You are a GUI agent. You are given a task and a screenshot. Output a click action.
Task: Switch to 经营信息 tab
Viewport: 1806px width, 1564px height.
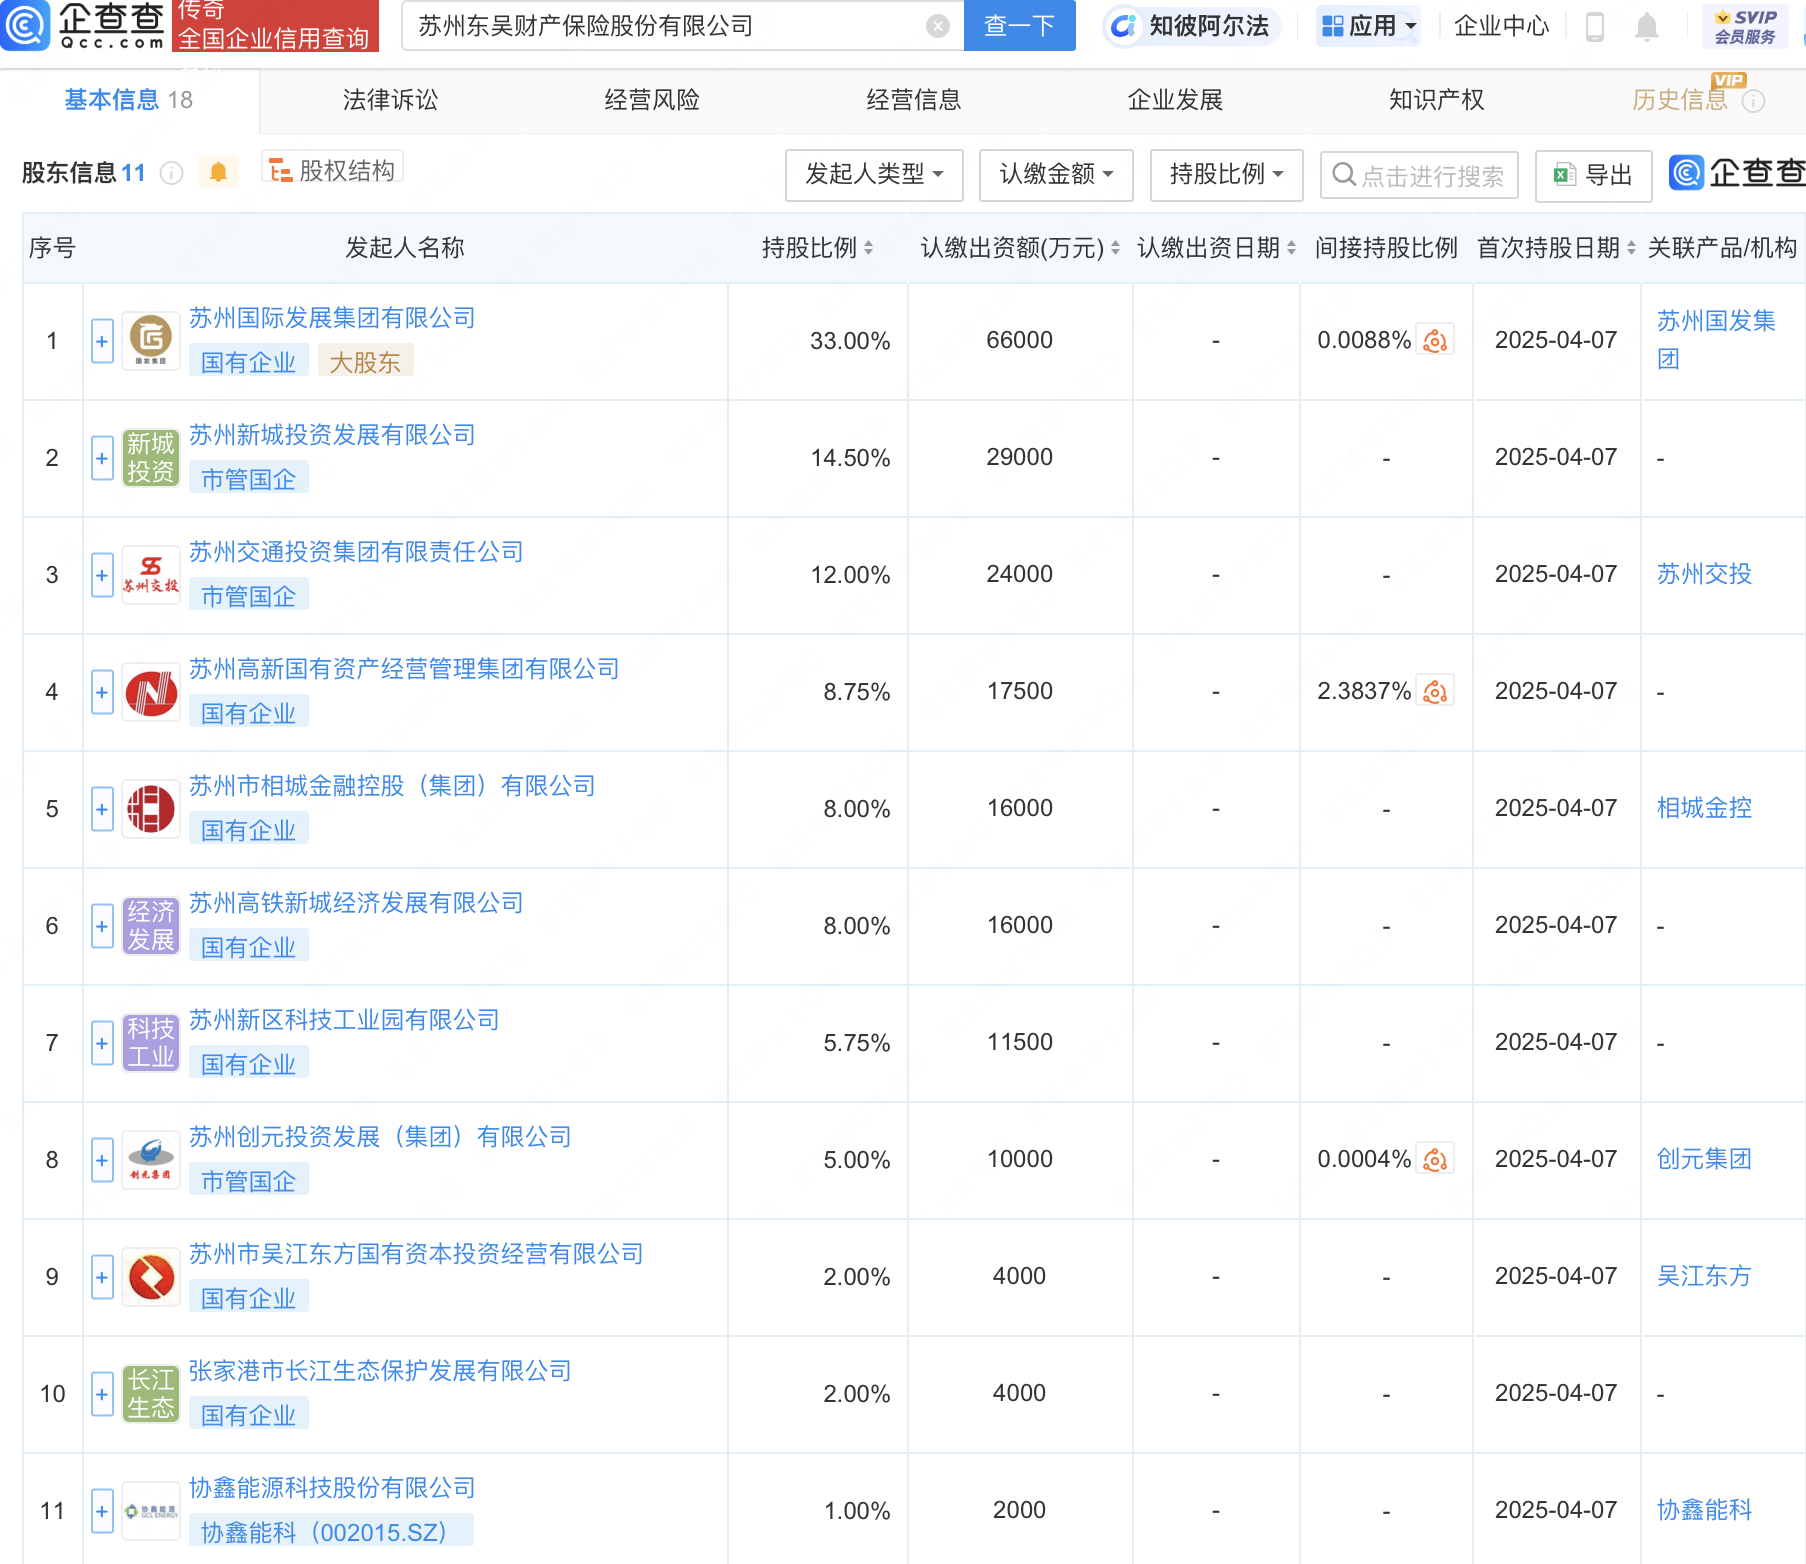point(913,100)
